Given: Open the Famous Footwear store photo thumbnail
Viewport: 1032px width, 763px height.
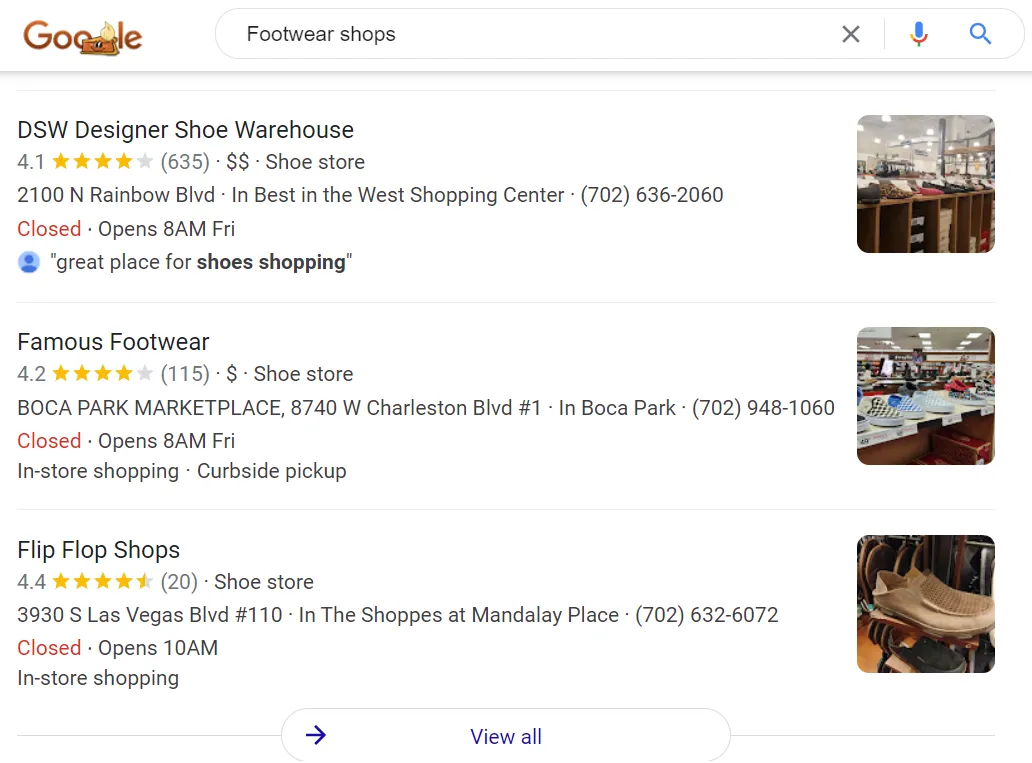Looking at the screenshot, I should pos(925,396).
